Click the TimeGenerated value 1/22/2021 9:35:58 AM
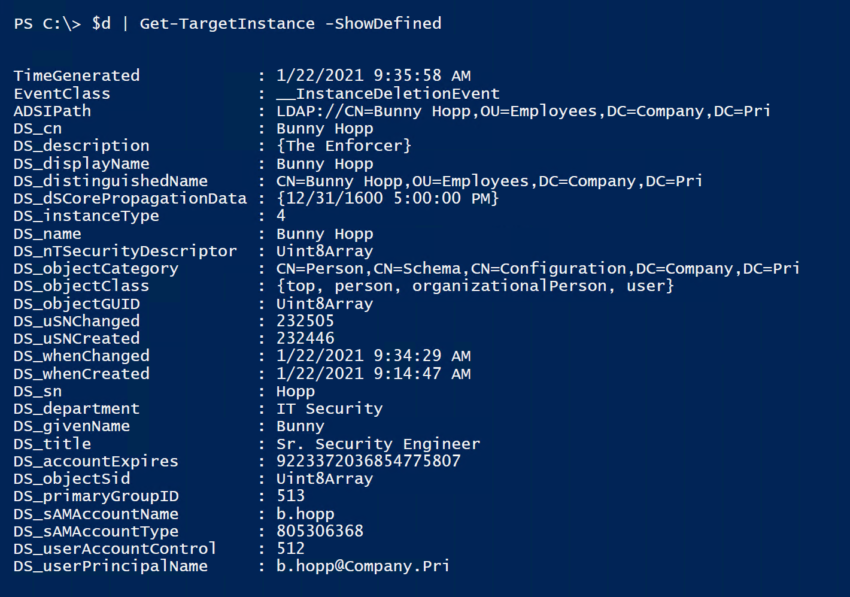The width and height of the screenshot is (850, 597). [x=374, y=75]
